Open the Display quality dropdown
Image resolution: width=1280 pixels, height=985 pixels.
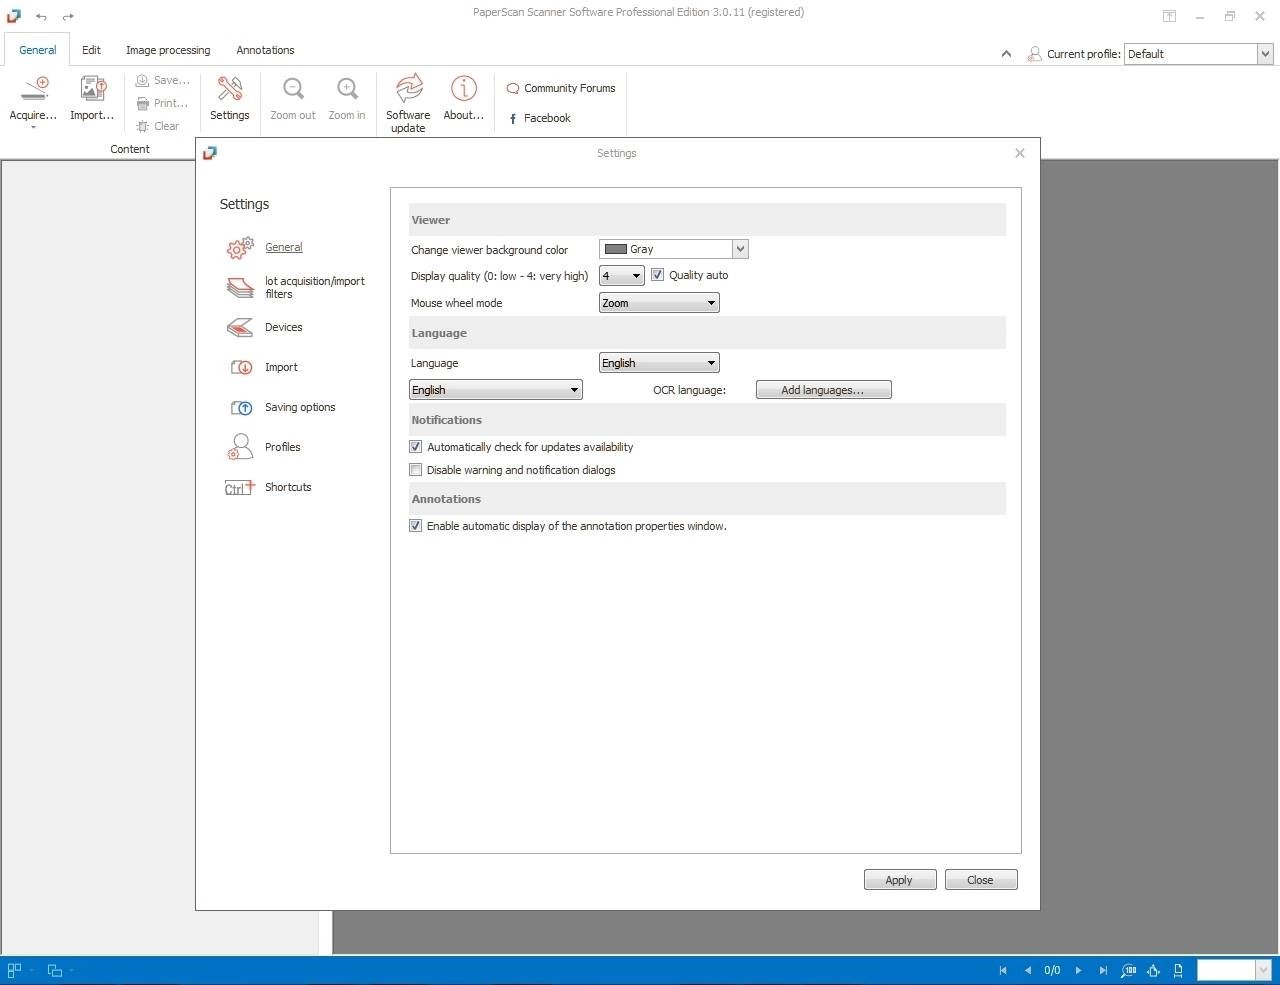(x=621, y=276)
